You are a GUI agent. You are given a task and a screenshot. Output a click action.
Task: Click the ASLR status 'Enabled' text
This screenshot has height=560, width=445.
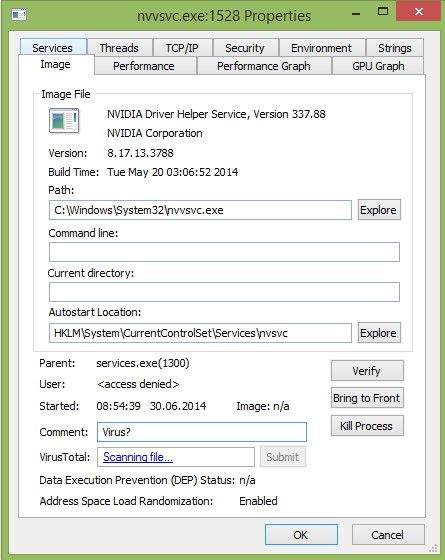coord(258,501)
